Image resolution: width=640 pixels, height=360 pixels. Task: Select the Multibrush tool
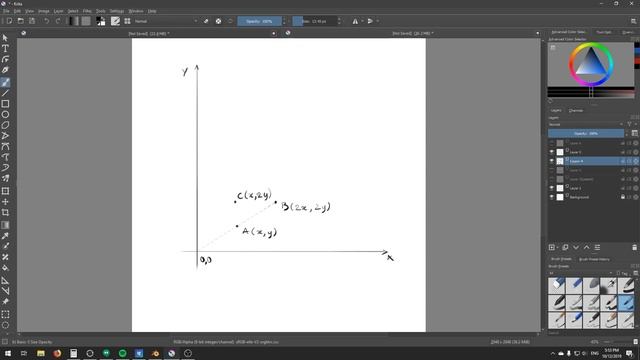(x=5, y=178)
